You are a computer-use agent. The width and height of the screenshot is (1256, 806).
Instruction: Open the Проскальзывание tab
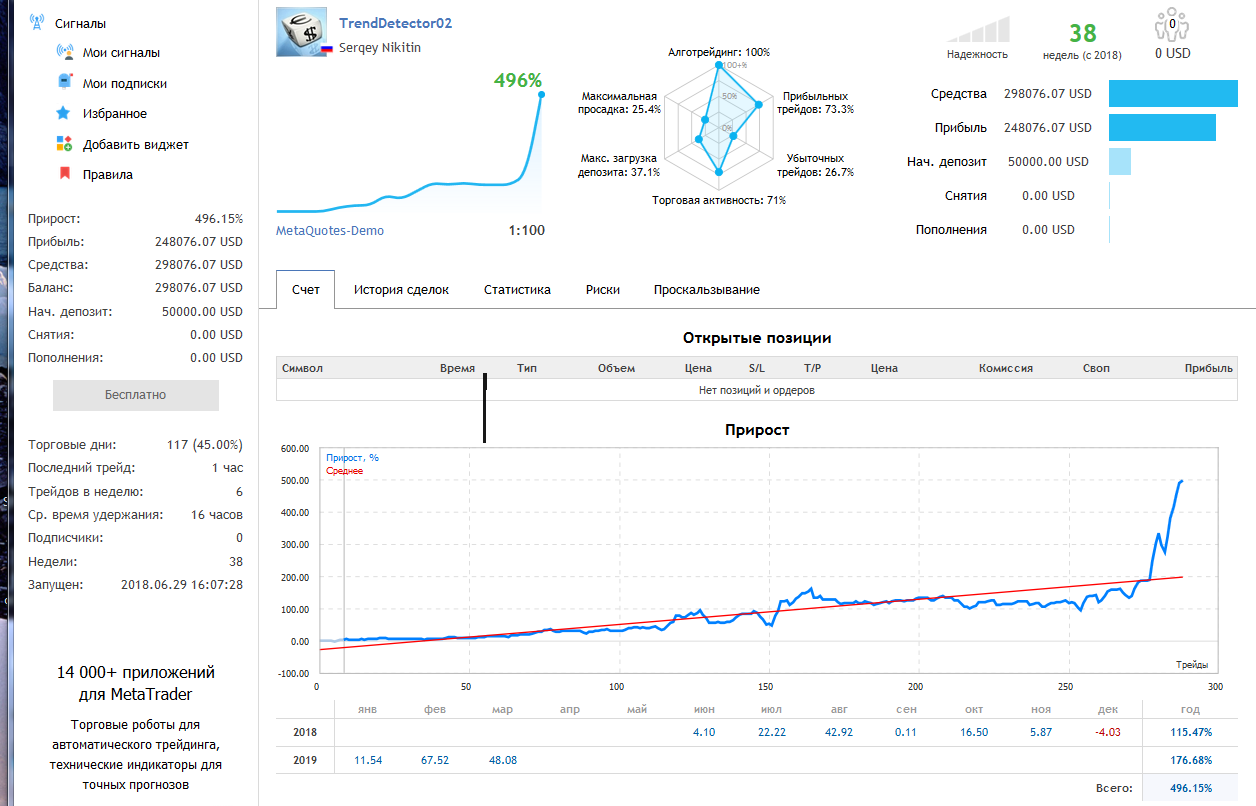click(707, 290)
